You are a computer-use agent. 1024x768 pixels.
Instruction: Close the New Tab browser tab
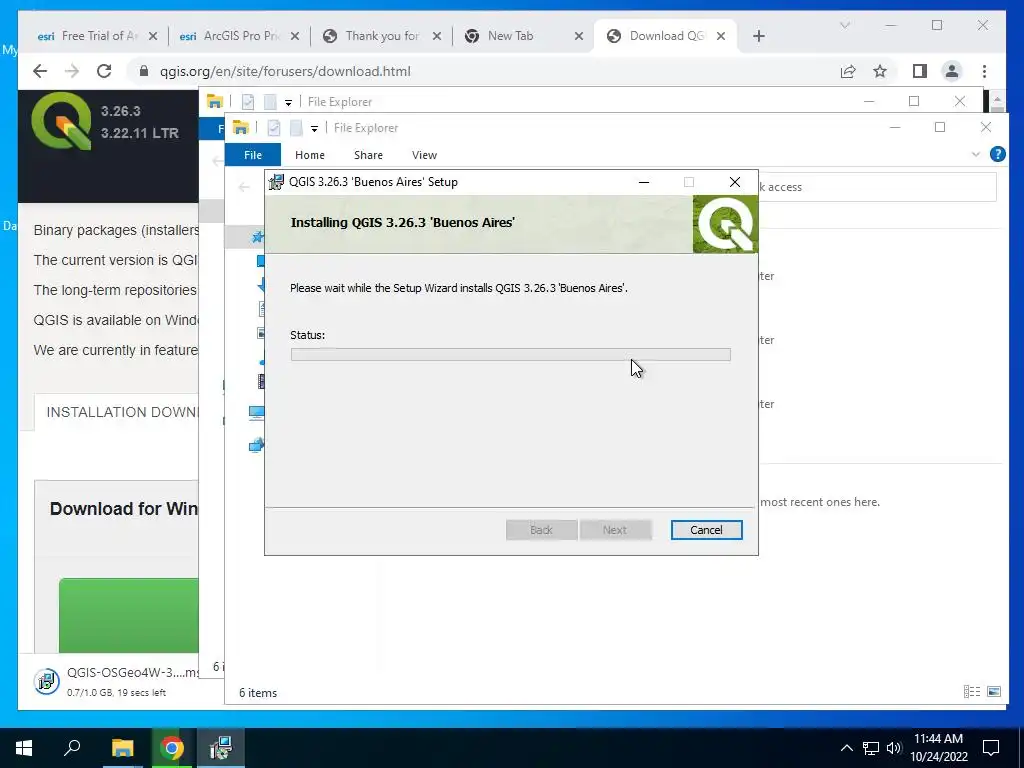(x=579, y=36)
